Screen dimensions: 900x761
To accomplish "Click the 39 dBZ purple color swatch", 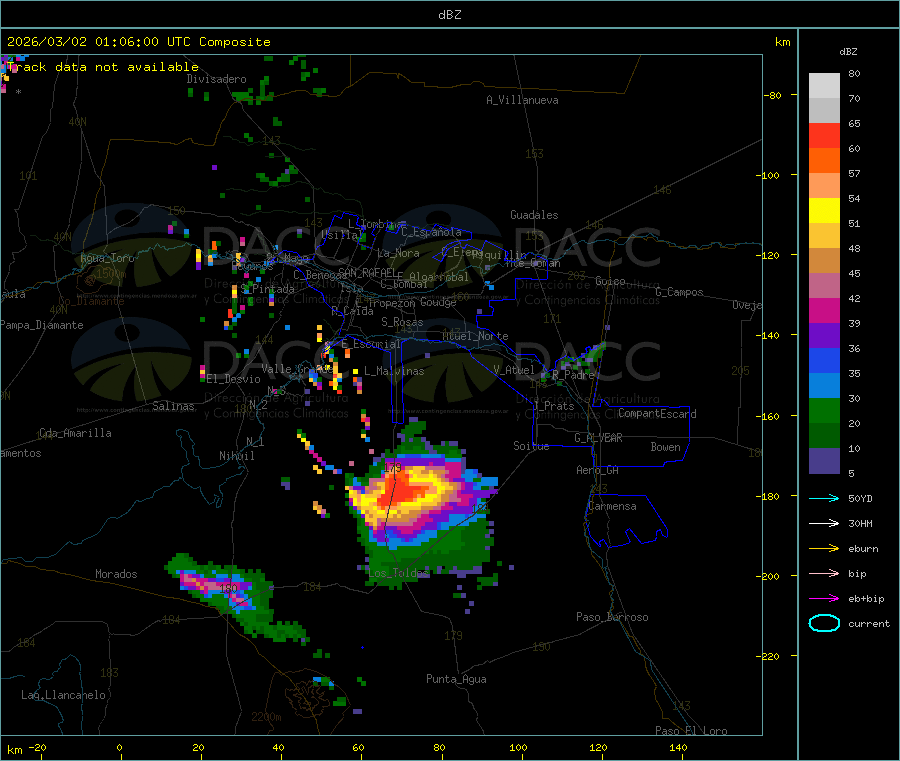I will pos(824,336).
